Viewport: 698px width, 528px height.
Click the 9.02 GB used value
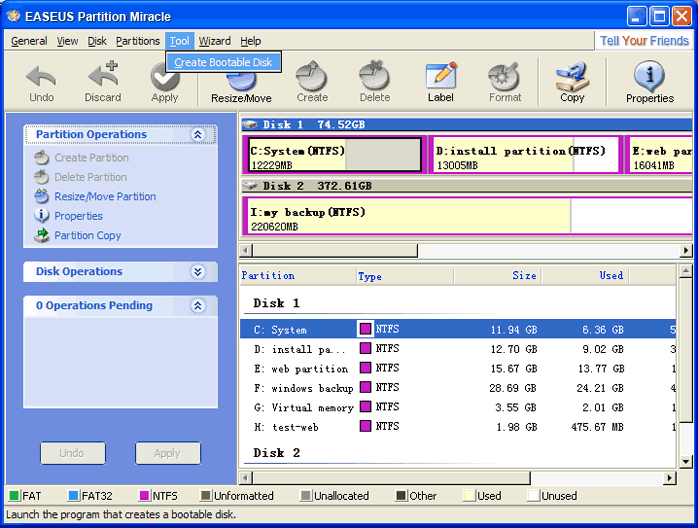coord(603,349)
